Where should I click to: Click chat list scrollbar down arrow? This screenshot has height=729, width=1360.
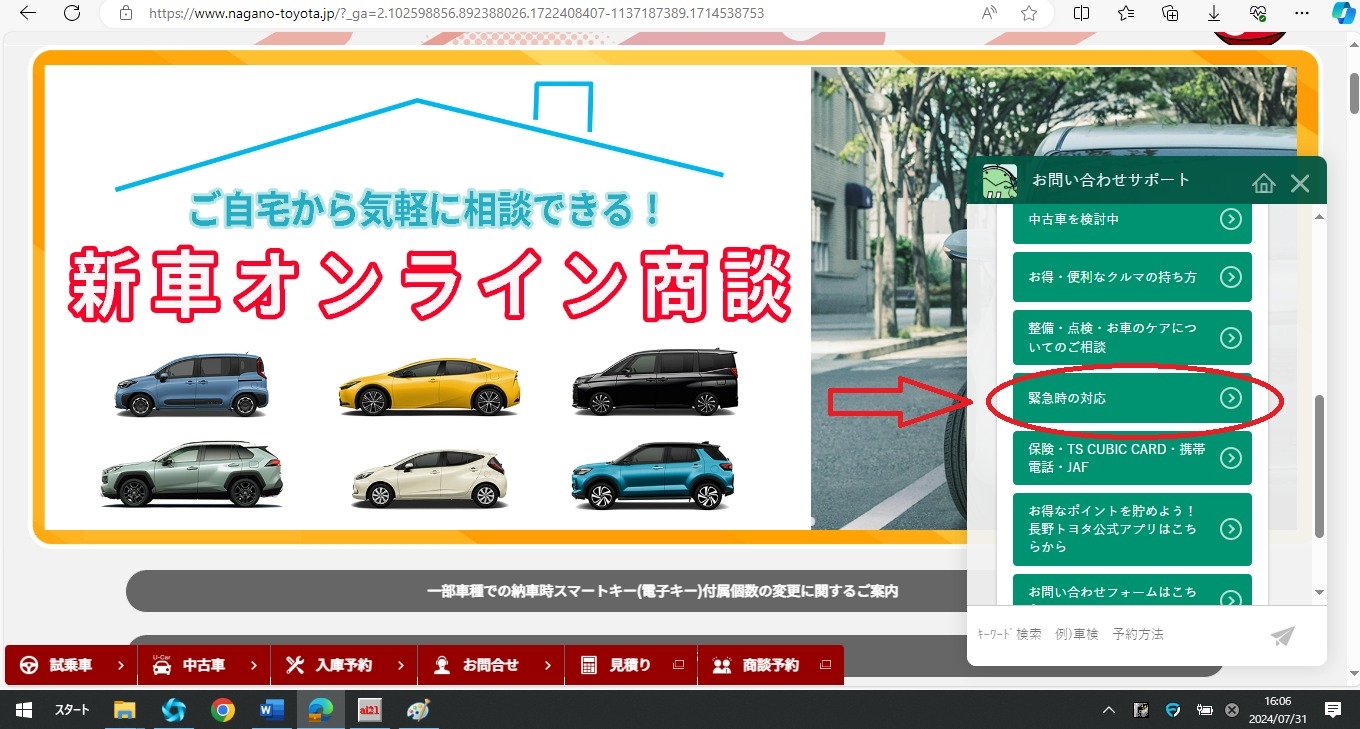1319,593
